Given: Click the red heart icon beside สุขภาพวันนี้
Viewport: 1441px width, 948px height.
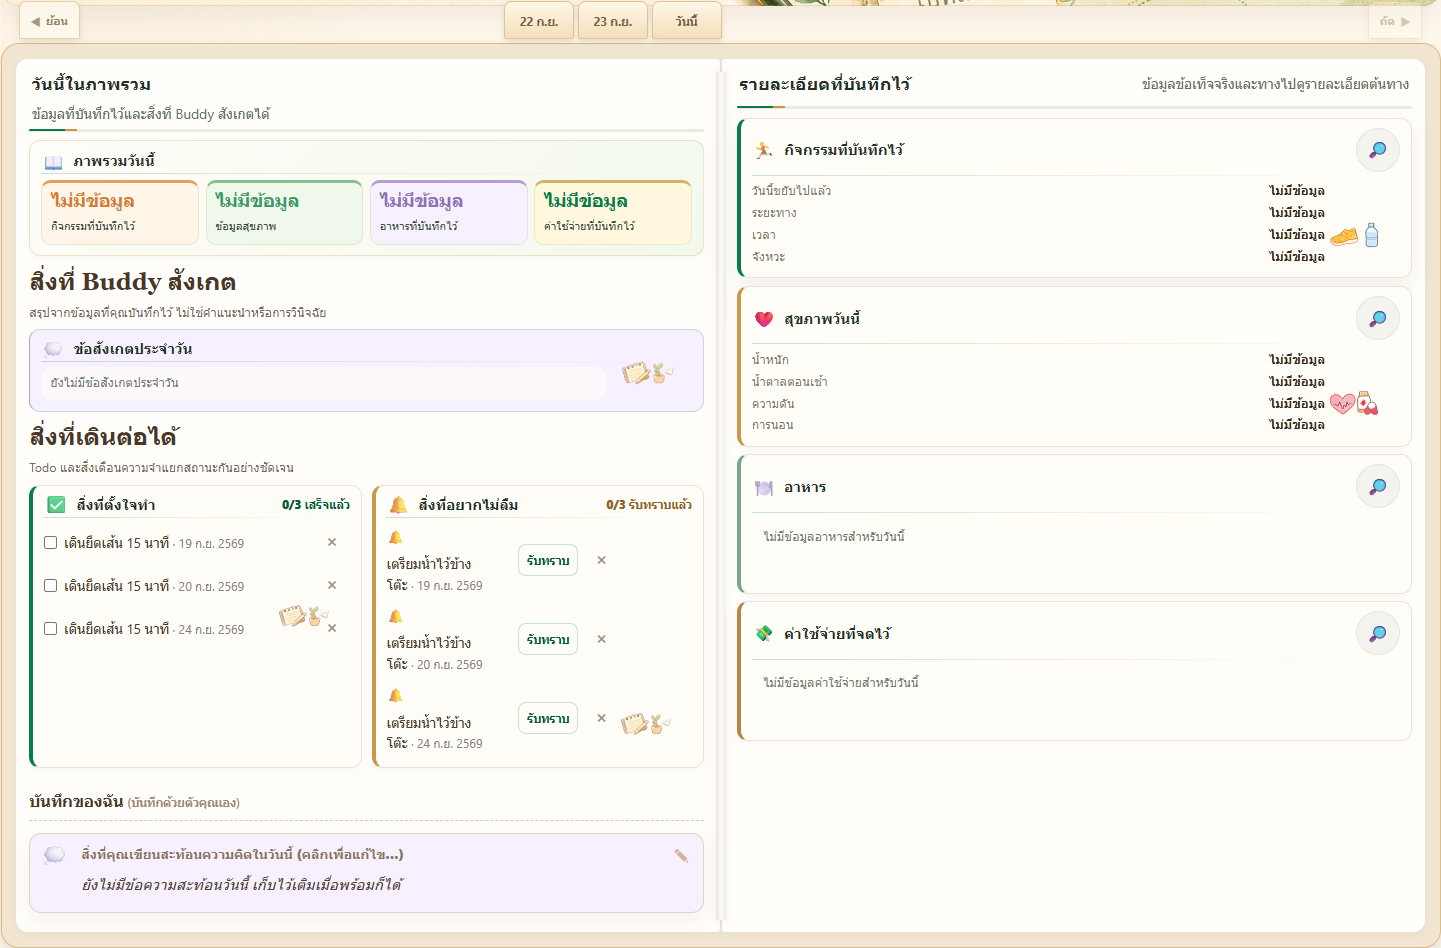Looking at the screenshot, I should click(x=764, y=319).
